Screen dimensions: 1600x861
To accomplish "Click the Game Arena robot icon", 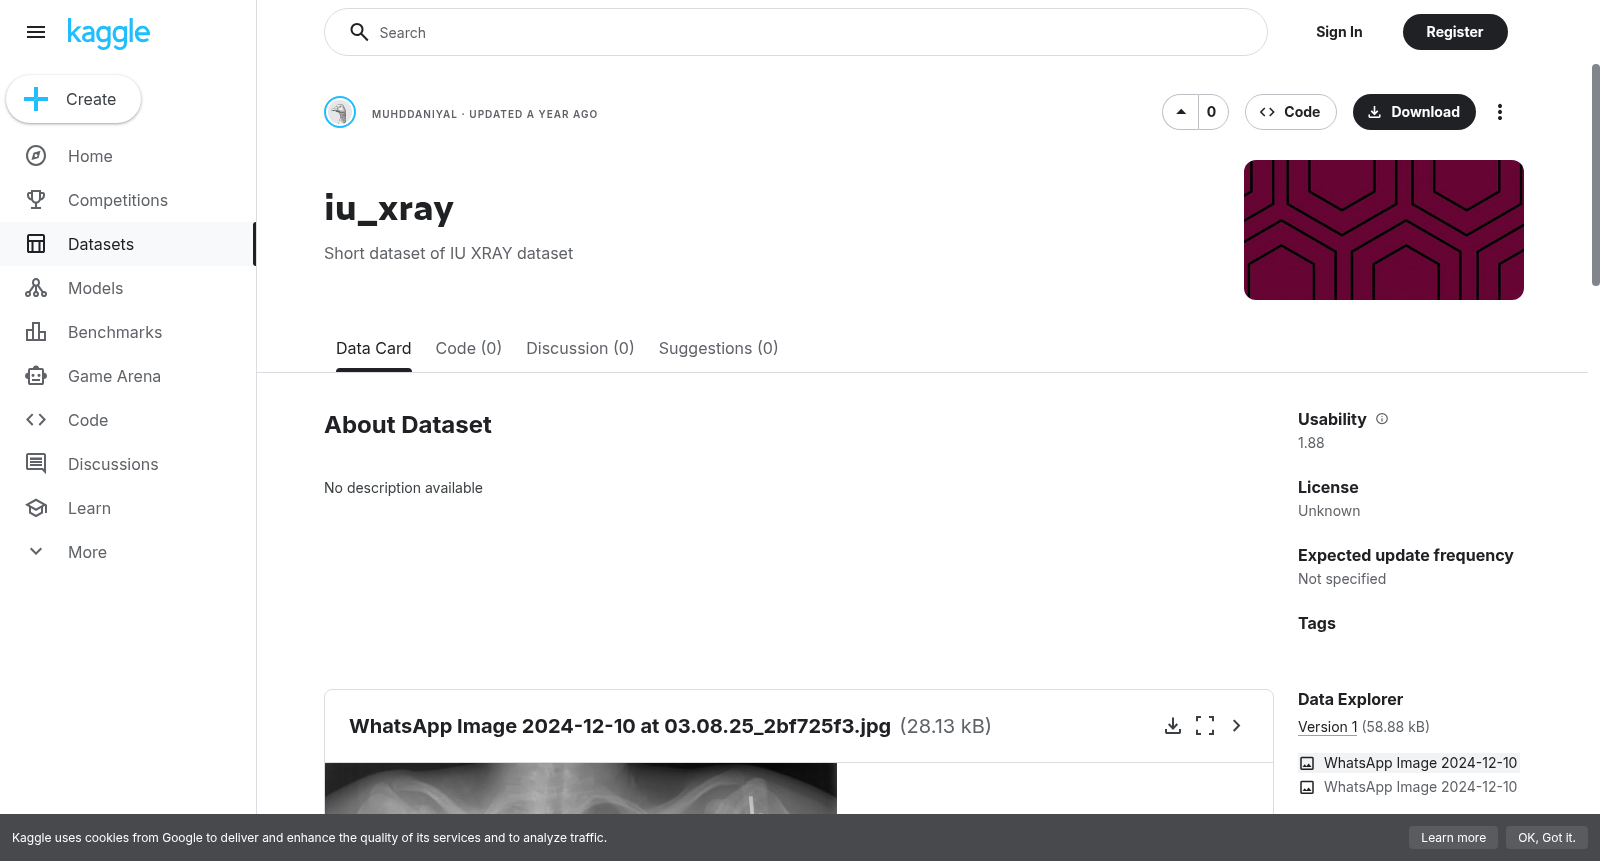I will point(36,376).
